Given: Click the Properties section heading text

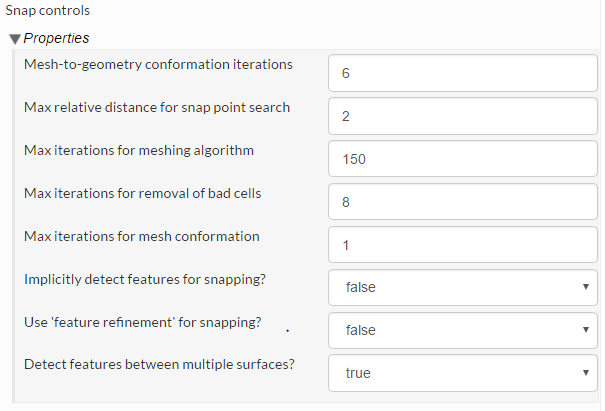Looking at the screenshot, I should tap(56, 38).
